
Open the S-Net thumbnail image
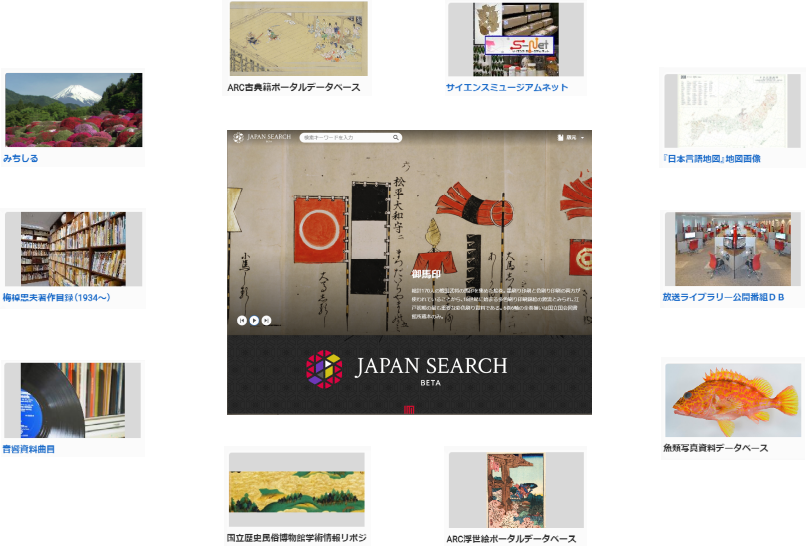(x=516, y=40)
